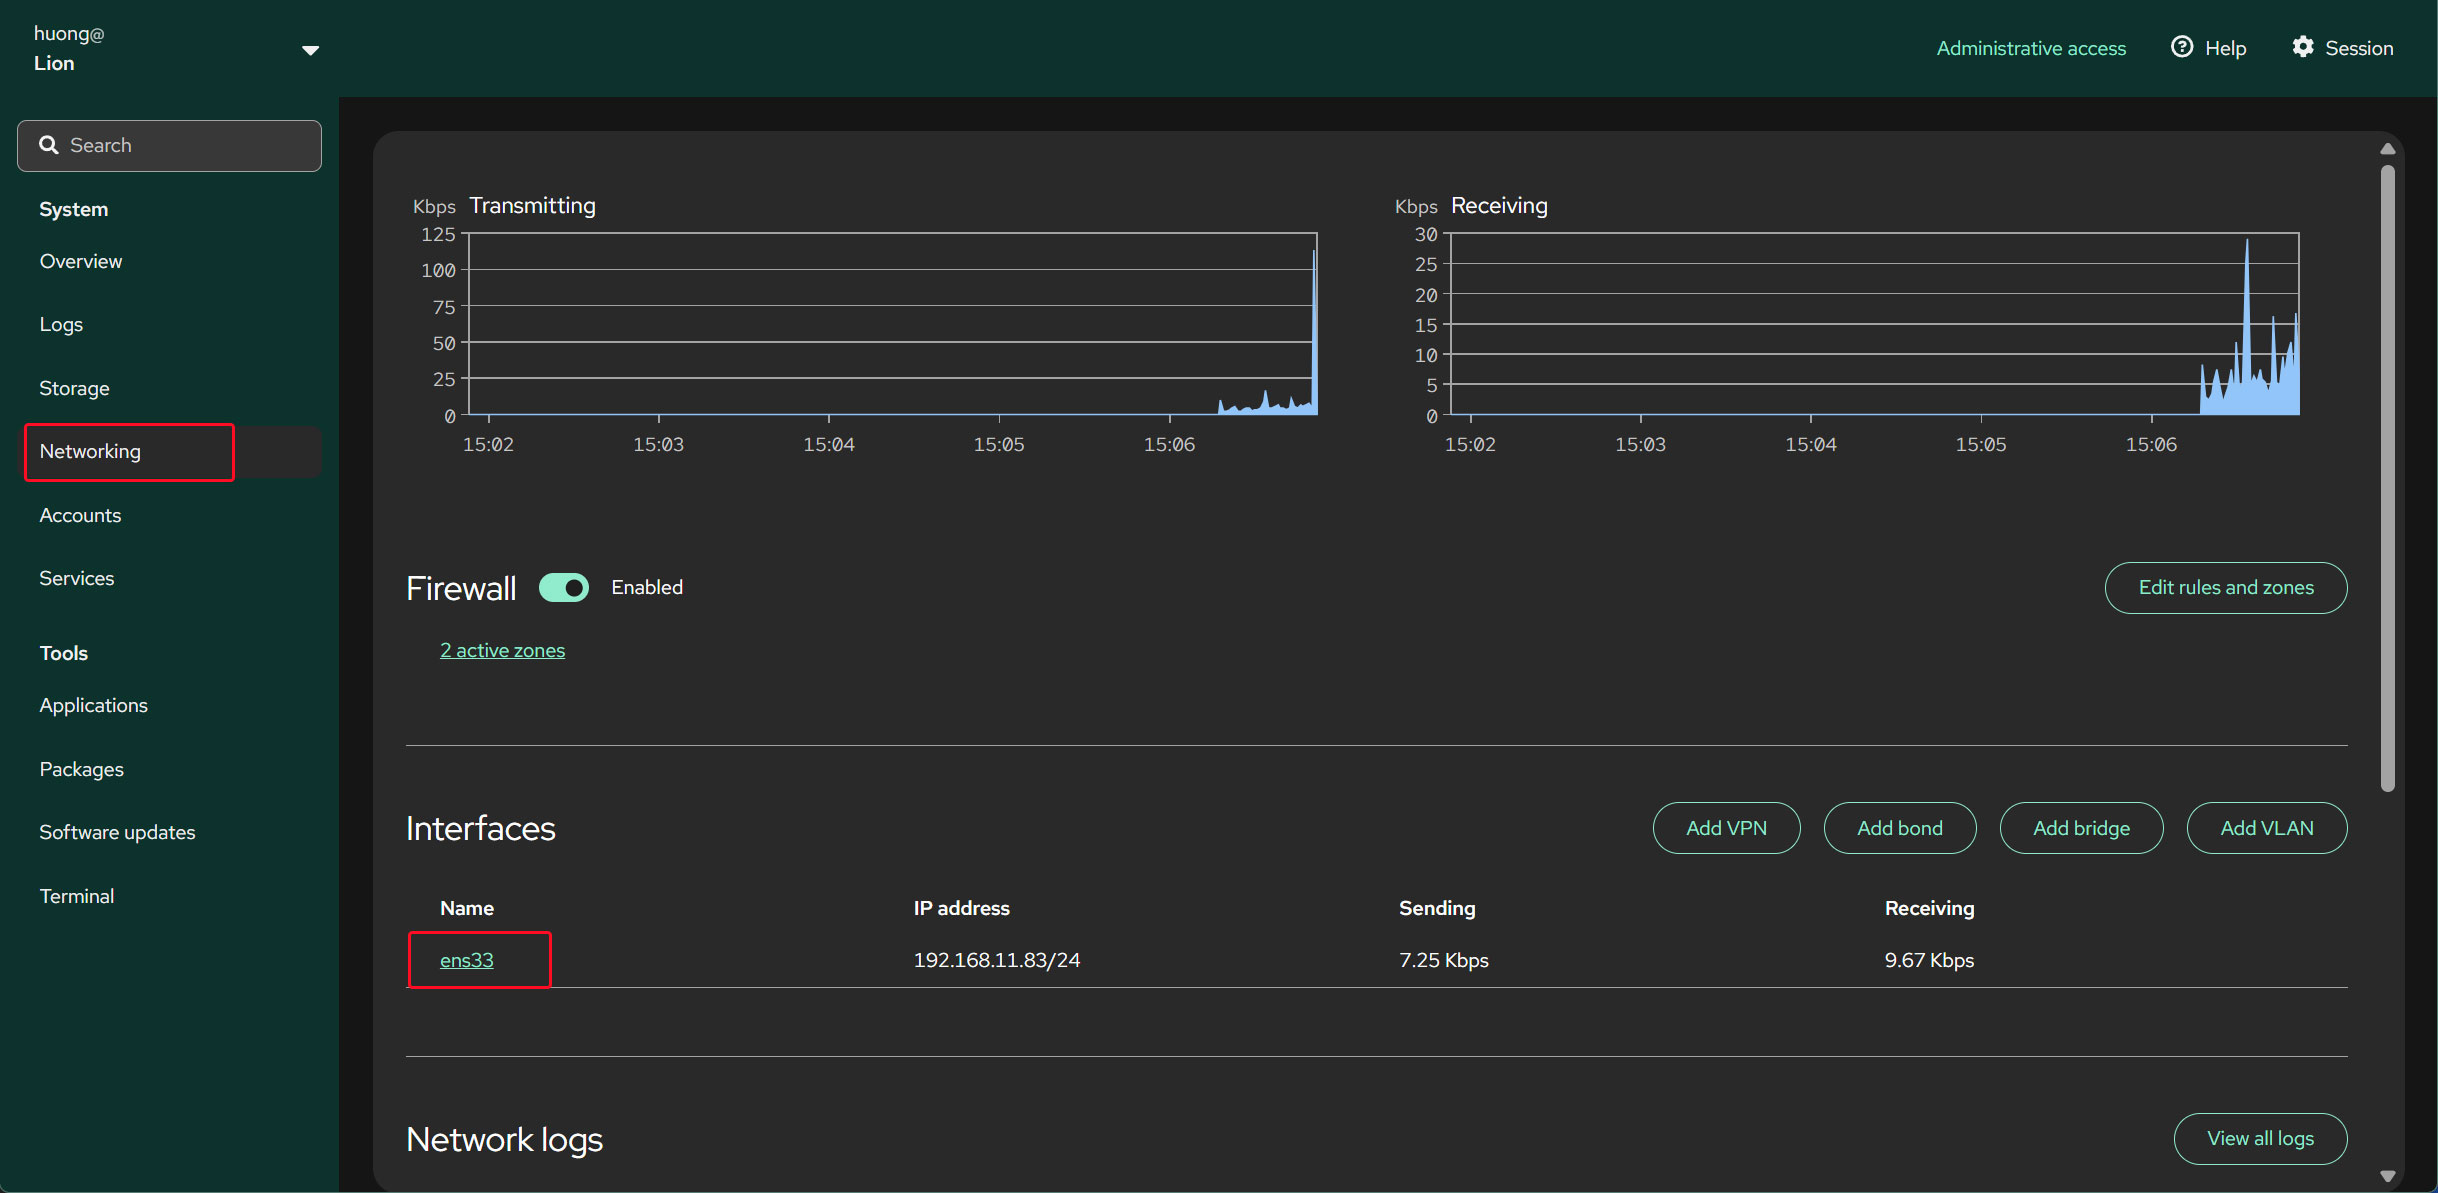The image size is (2438, 1193).
Task: Disable the Firewall toggle switch
Action: (x=564, y=587)
